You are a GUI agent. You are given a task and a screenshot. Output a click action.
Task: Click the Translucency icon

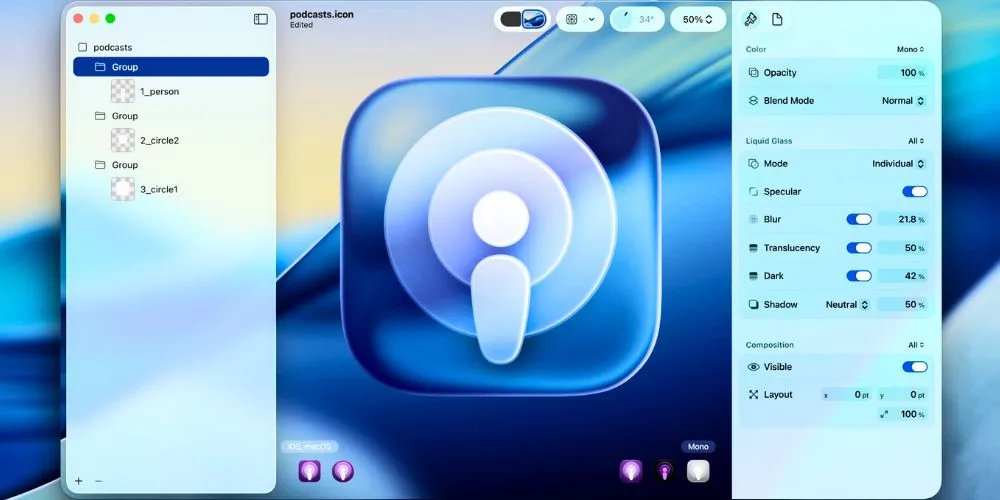[x=753, y=247]
